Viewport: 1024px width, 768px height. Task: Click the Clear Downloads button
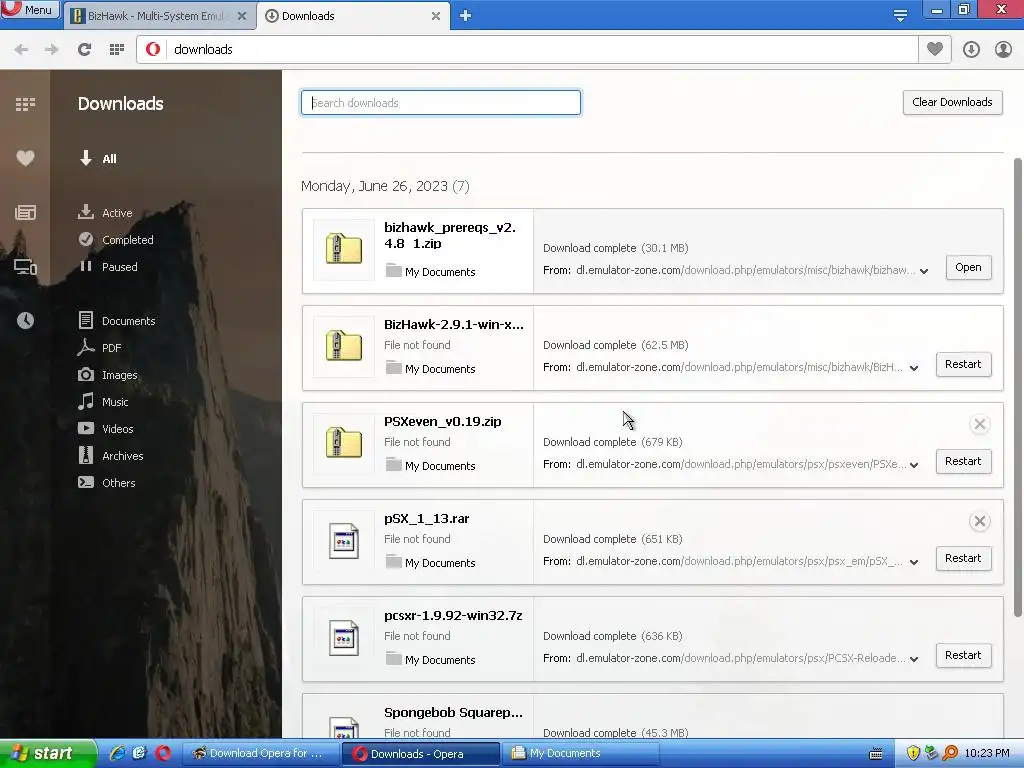click(952, 103)
